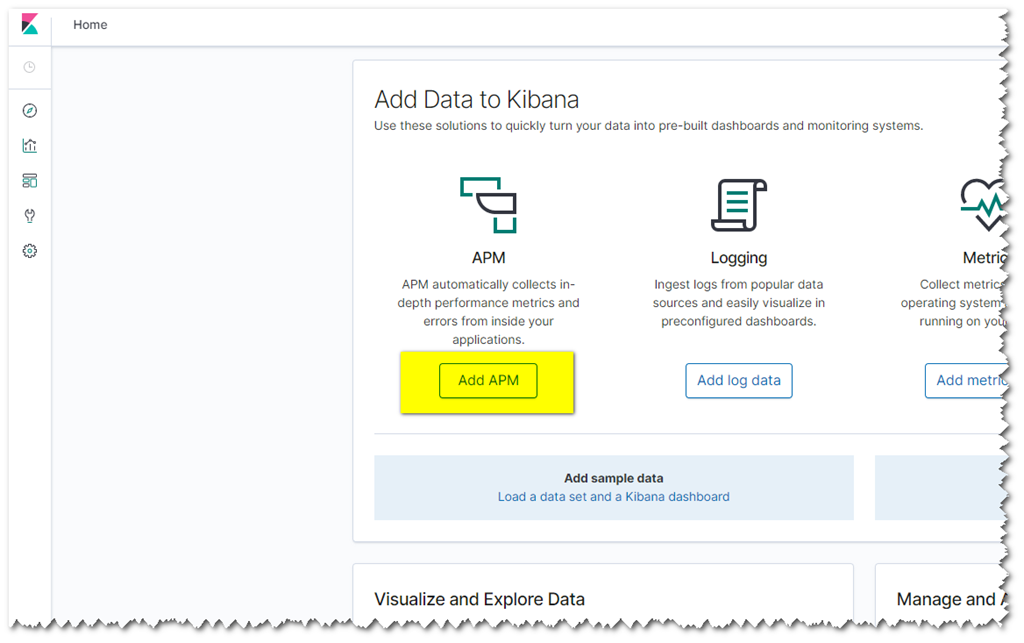
Task: Open Management via the gear icon
Action: 29,251
